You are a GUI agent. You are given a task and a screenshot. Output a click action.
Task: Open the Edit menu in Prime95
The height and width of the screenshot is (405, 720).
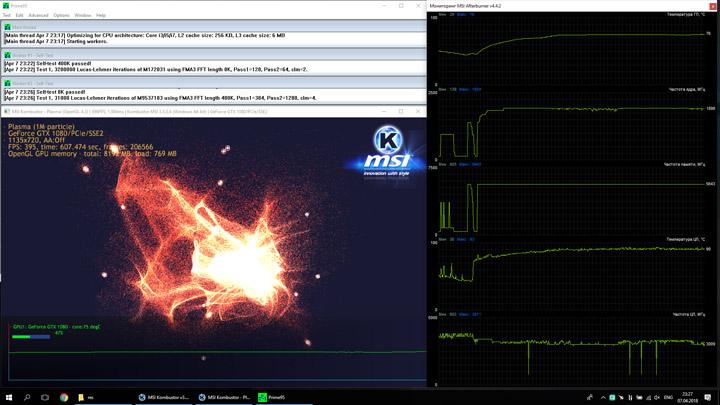[x=19, y=15]
